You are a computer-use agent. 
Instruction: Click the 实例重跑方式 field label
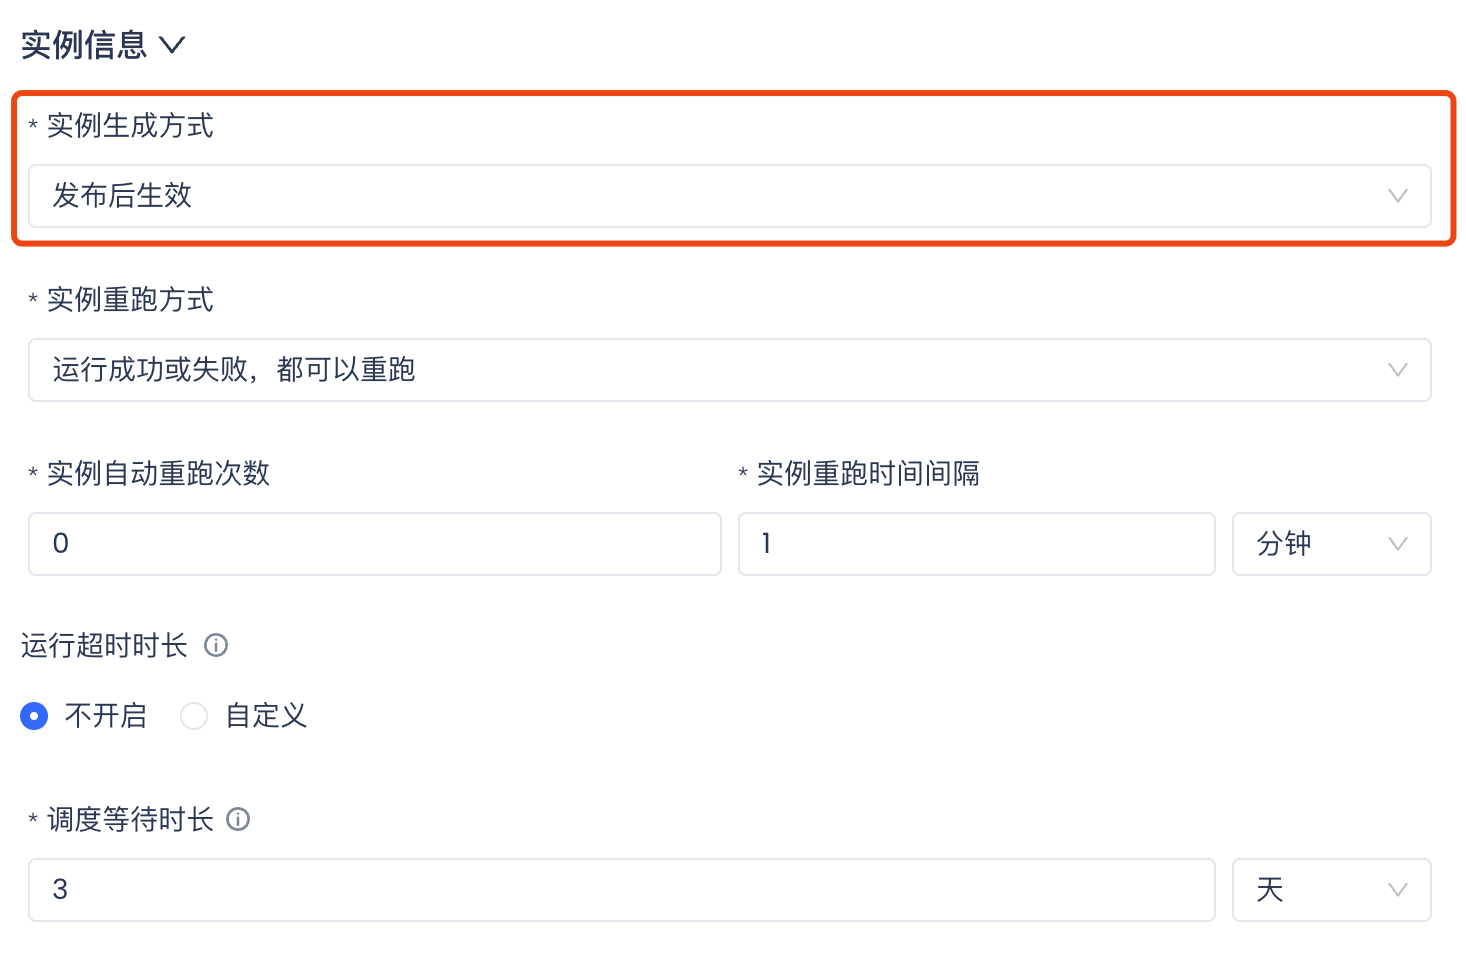coord(130,300)
